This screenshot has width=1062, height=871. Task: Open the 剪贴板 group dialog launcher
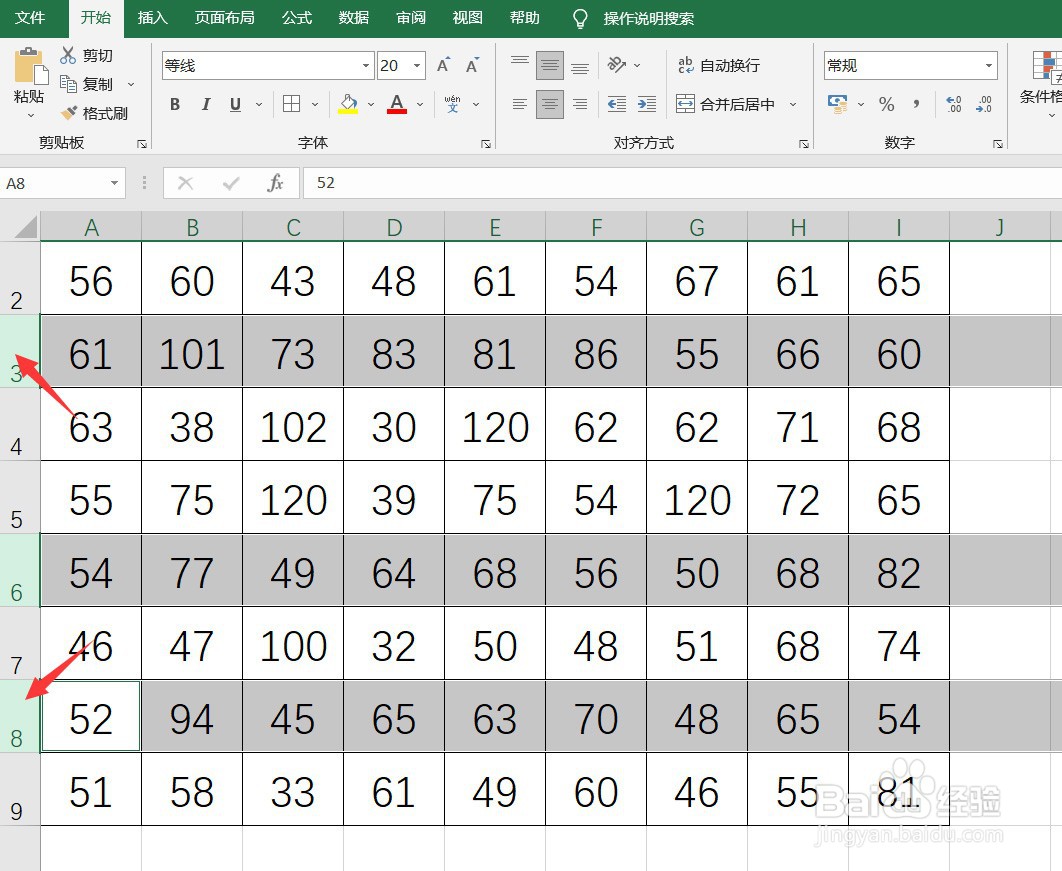tap(142, 144)
